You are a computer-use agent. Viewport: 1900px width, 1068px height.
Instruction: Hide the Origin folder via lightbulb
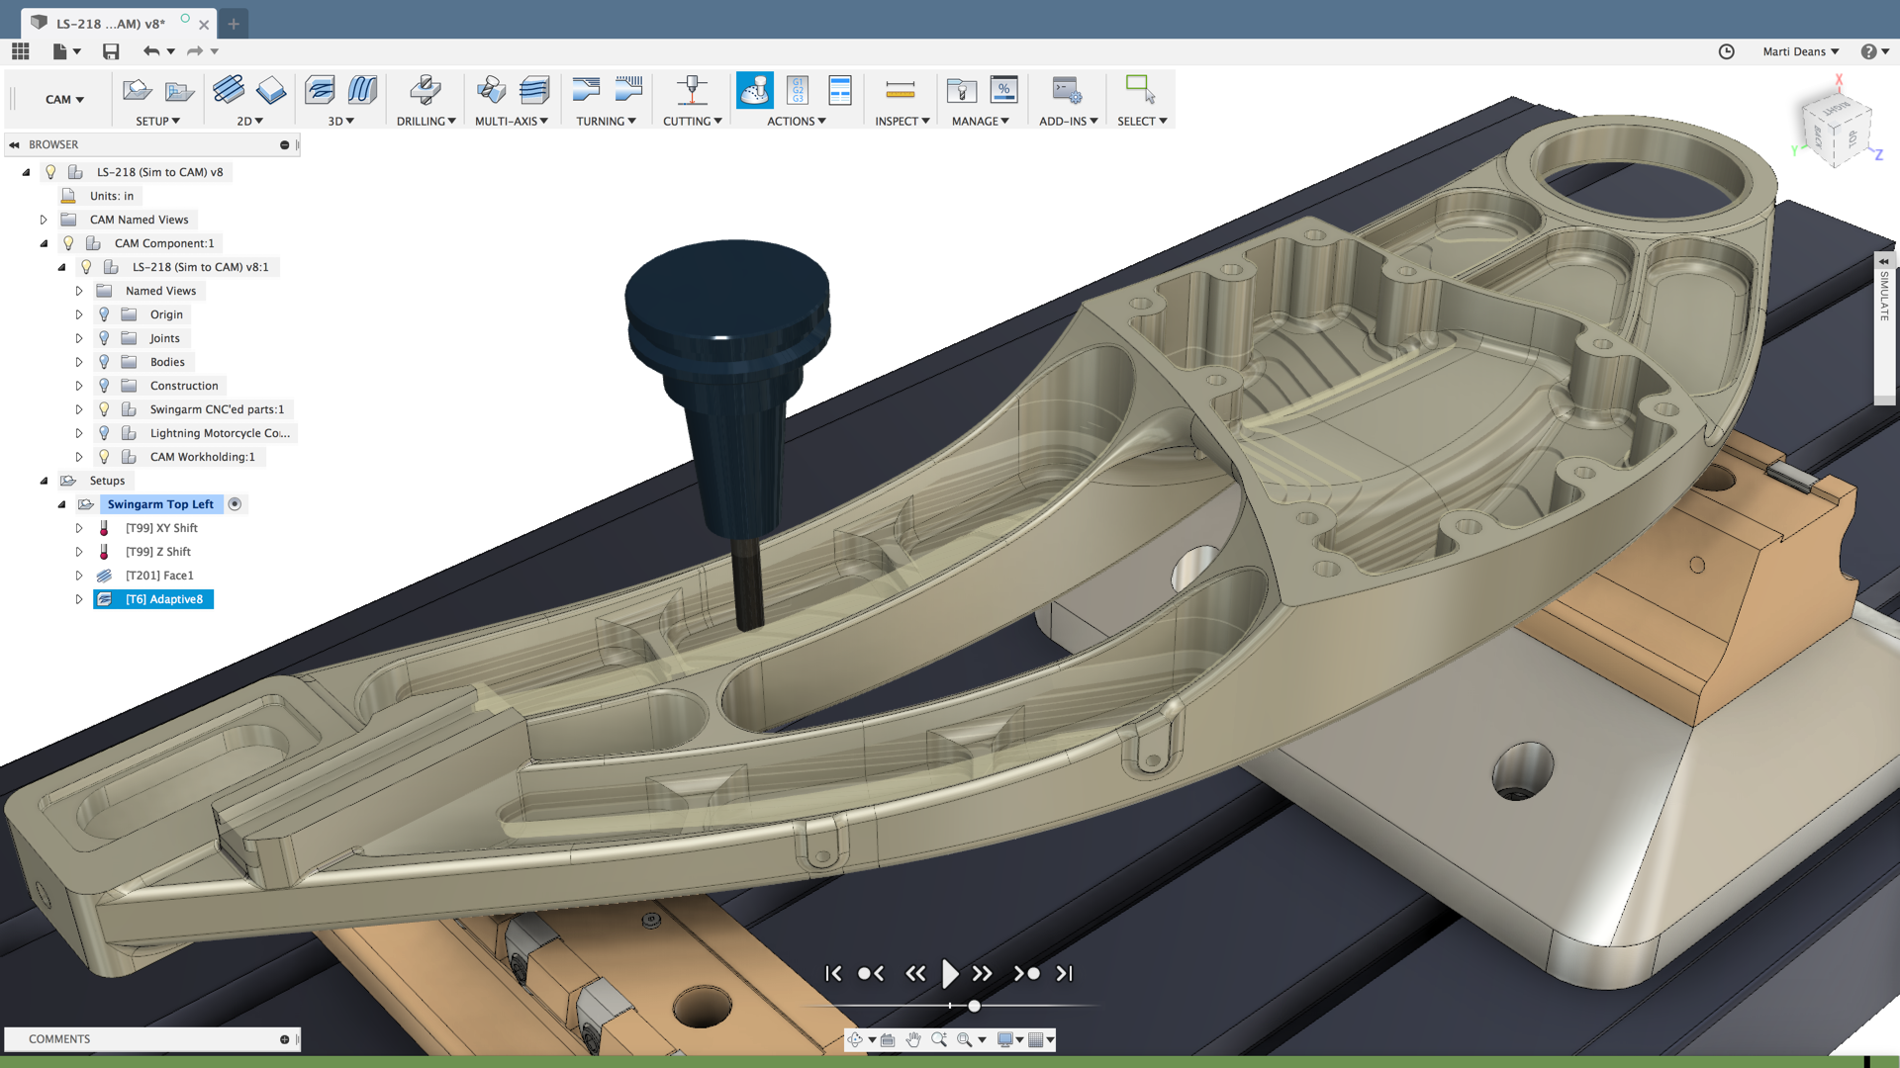pos(104,314)
